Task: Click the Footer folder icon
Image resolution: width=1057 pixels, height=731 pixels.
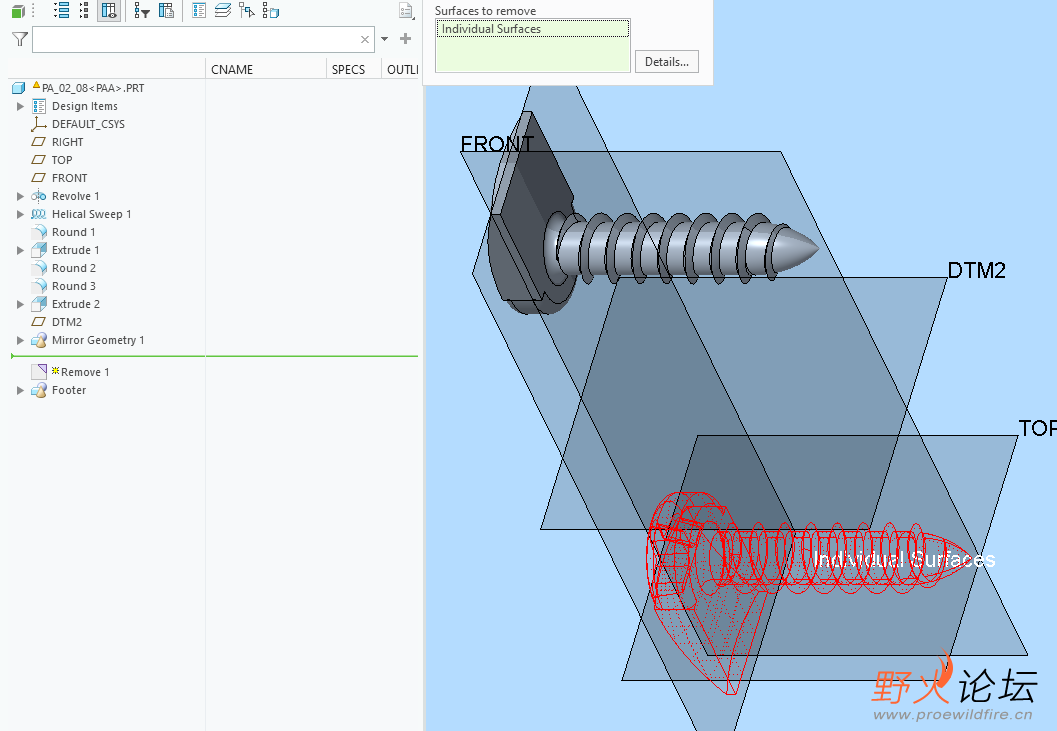Action: (38, 390)
